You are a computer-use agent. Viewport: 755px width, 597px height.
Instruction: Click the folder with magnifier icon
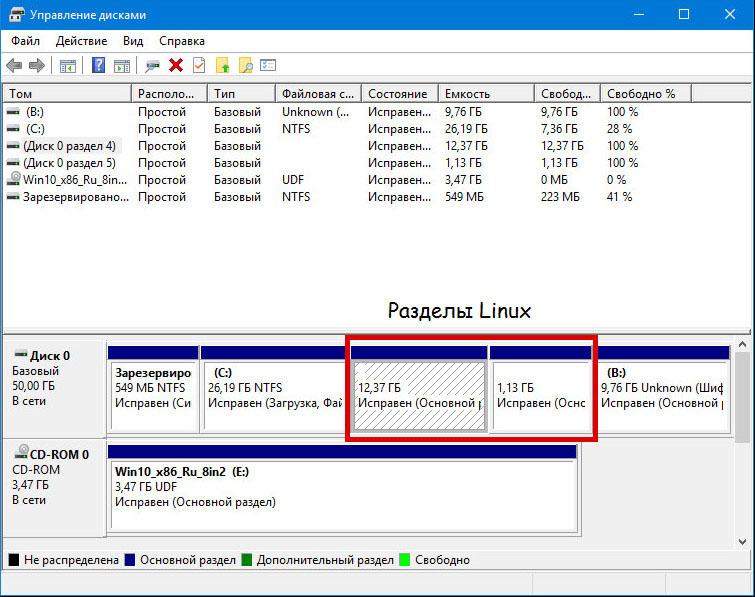coord(246,65)
